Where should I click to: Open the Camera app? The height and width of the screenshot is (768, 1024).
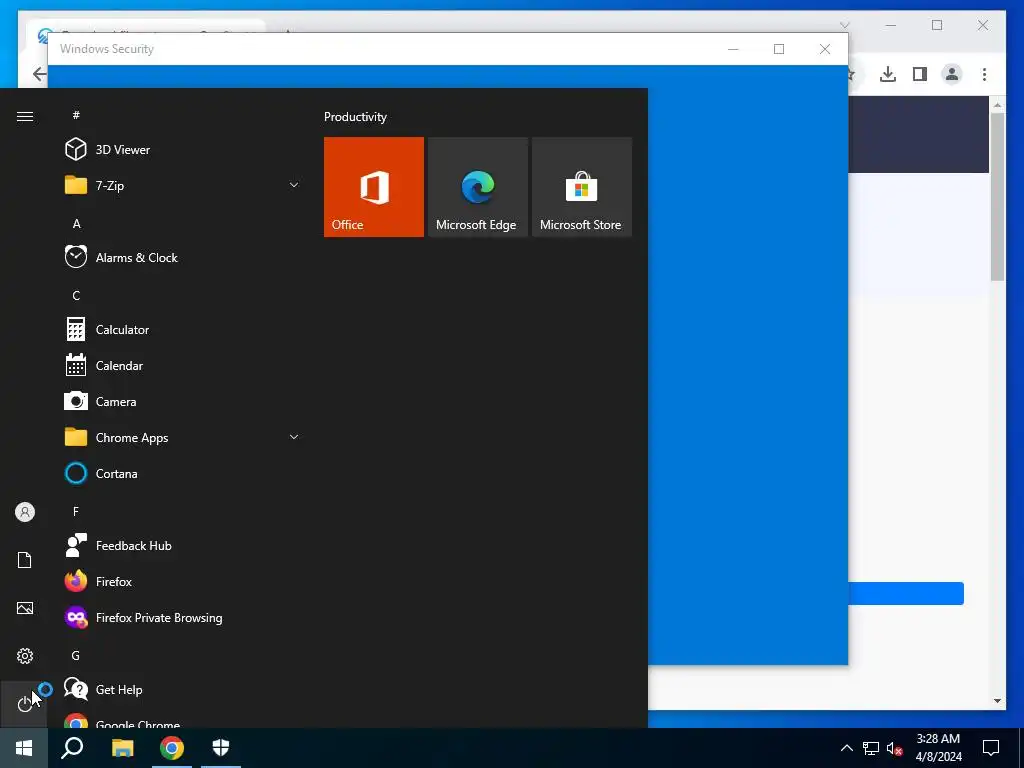point(180,401)
